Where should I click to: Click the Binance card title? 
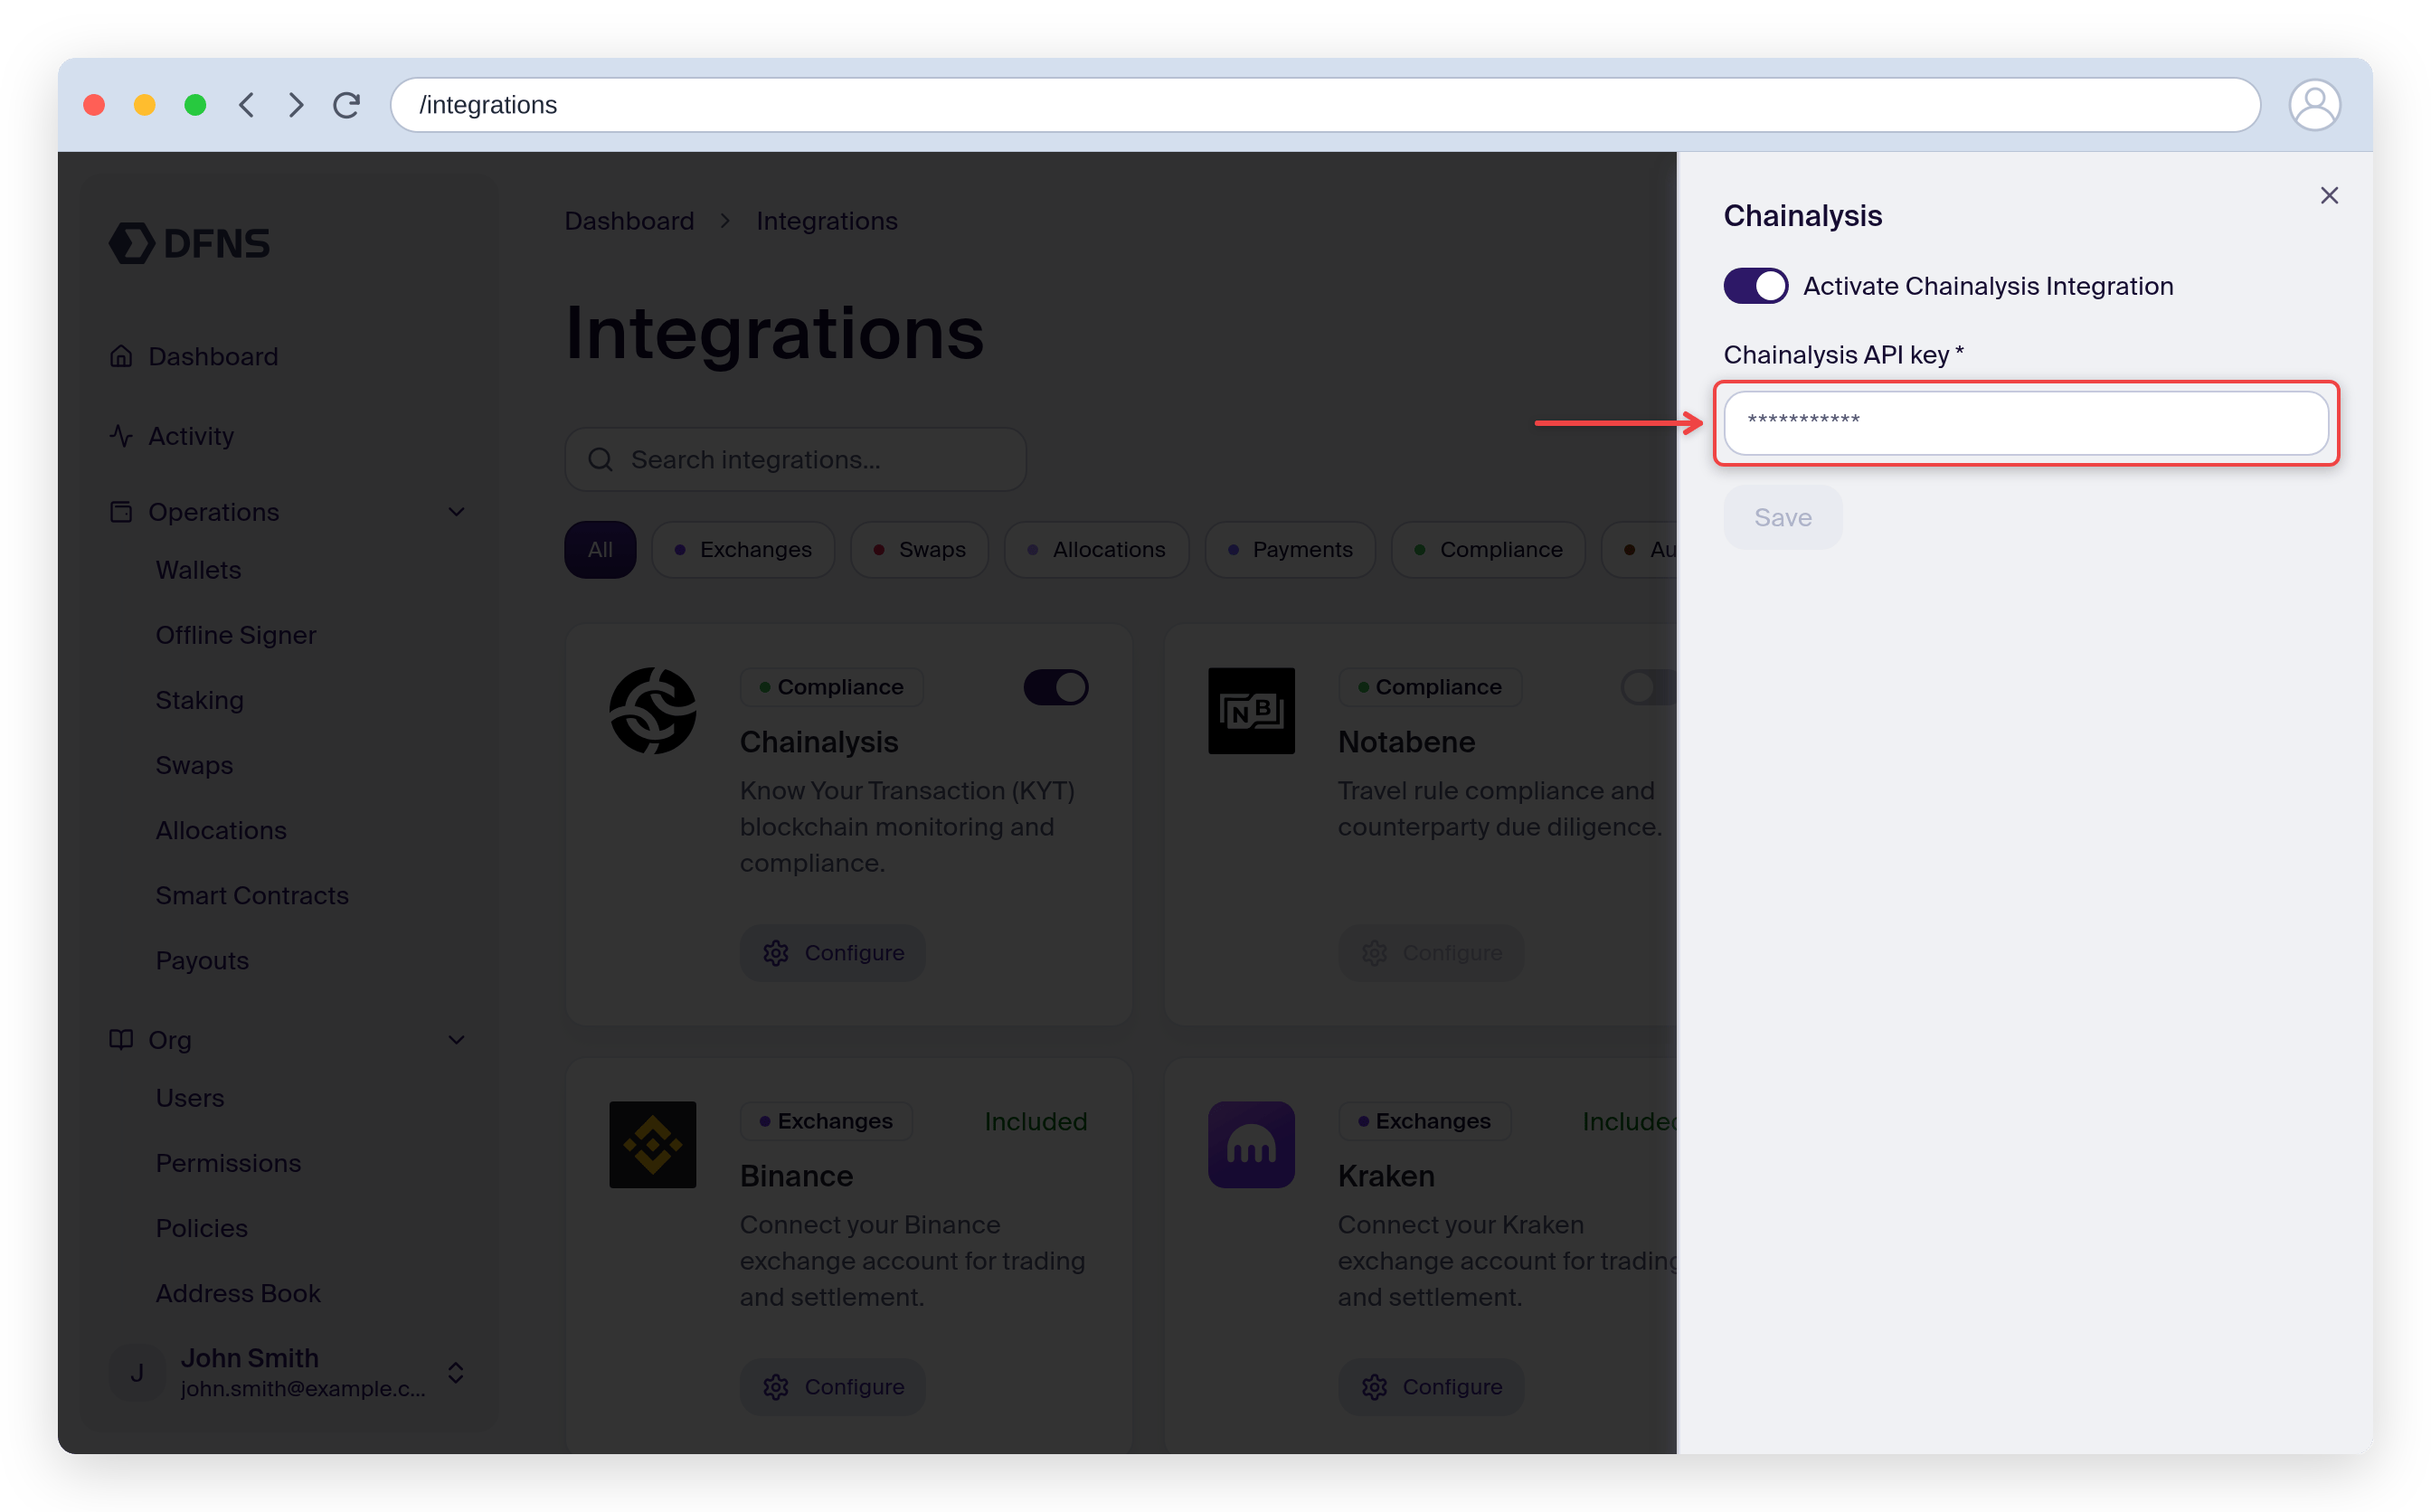point(796,1176)
